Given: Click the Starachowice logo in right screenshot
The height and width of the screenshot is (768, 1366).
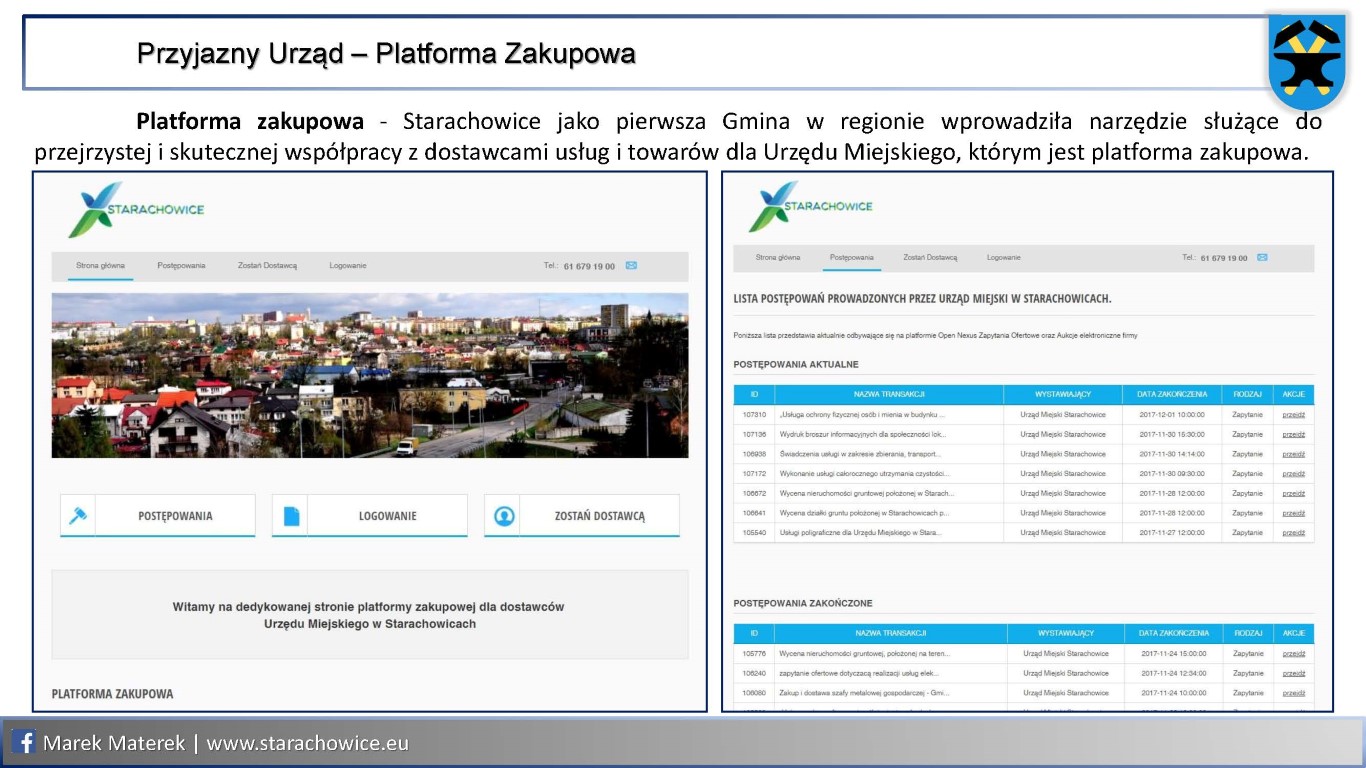Looking at the screenshot, I should pyautogui.click(x=811, y=206).
